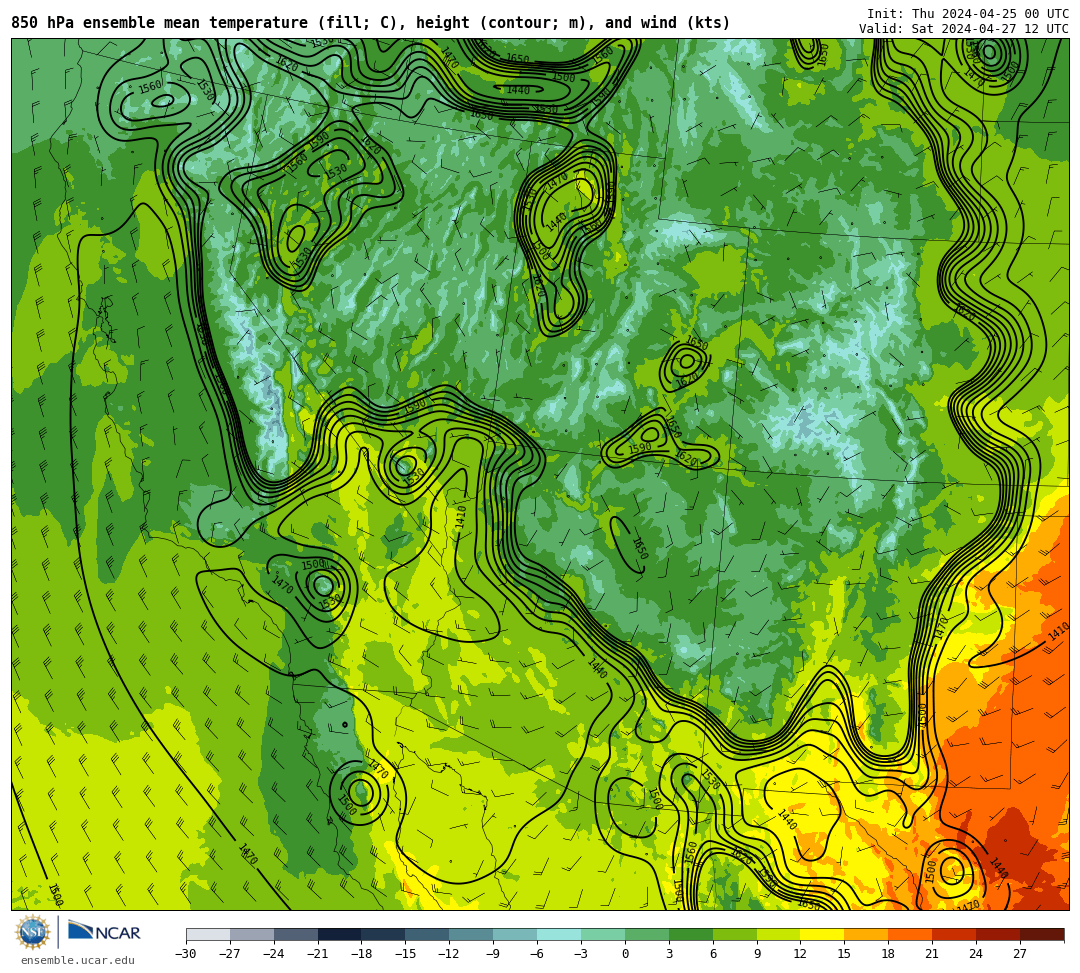Viewport: 1080px width, 973px height.
Task: Click the "0" colorbar tick label
Action: (625, 954)
